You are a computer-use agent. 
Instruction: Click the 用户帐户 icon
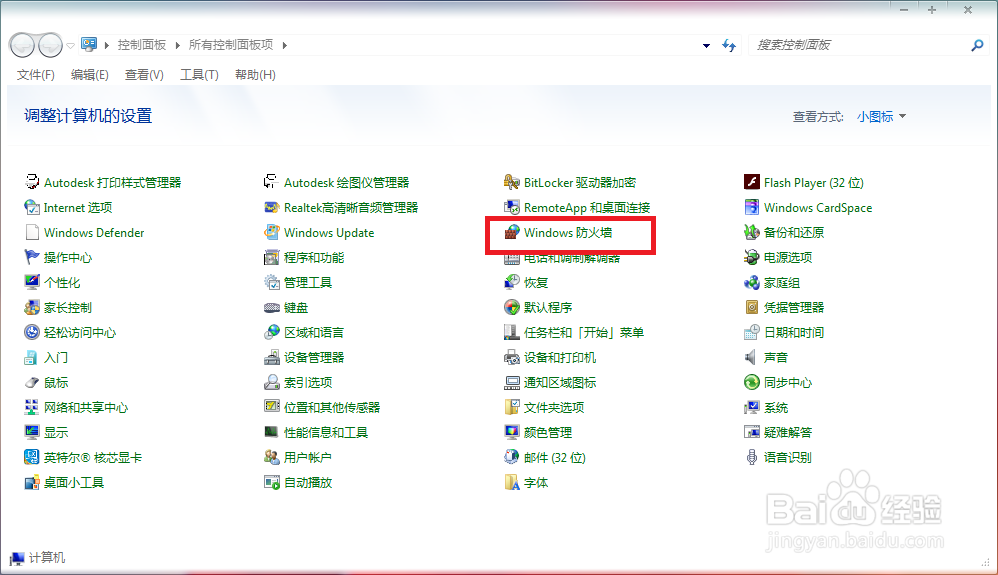click(x=272, y=457)
